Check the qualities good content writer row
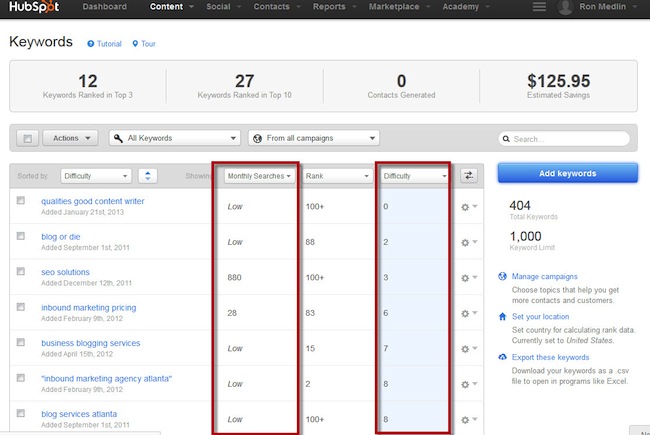This screenshot has width=650, height=435. click(21, 201)
